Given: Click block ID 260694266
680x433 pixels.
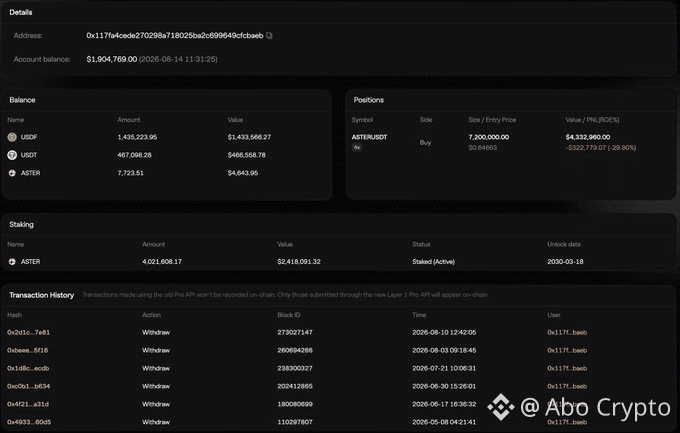Looking at the screenshot, I should tap(295, 350).
